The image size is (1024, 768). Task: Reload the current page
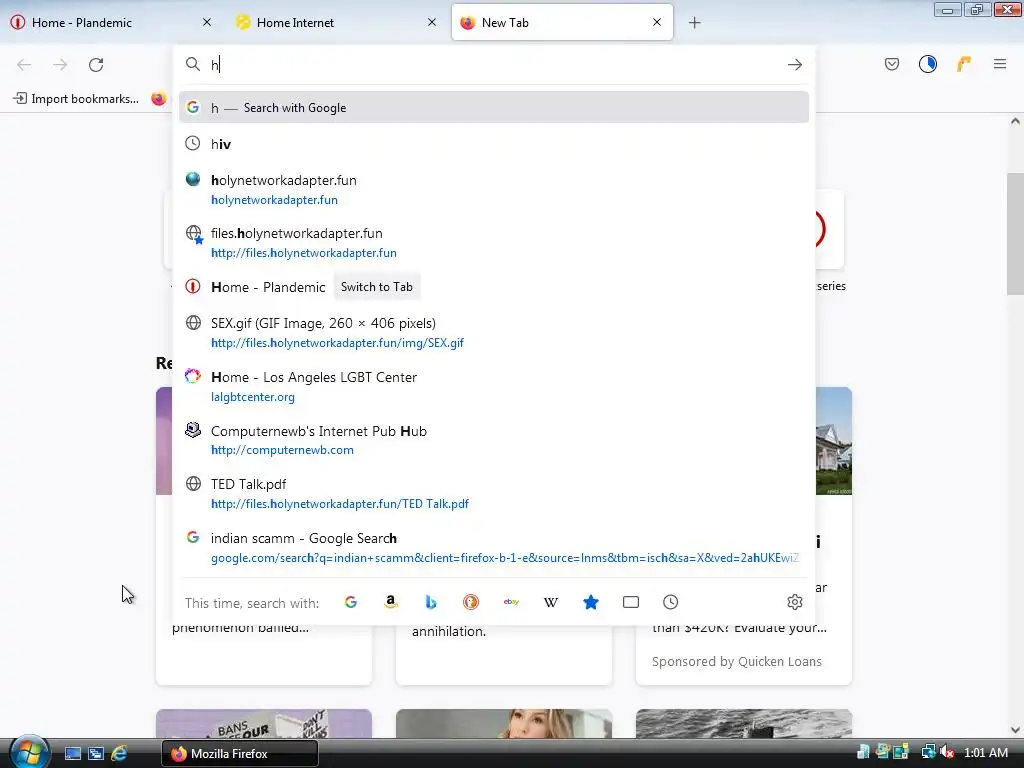coord(96,65)
